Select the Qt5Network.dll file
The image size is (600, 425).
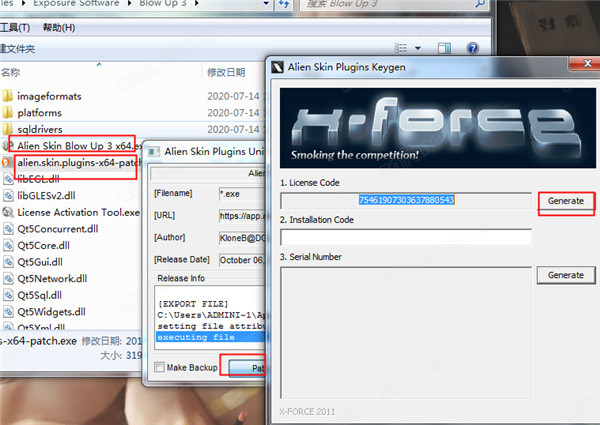tap(52, 278)
